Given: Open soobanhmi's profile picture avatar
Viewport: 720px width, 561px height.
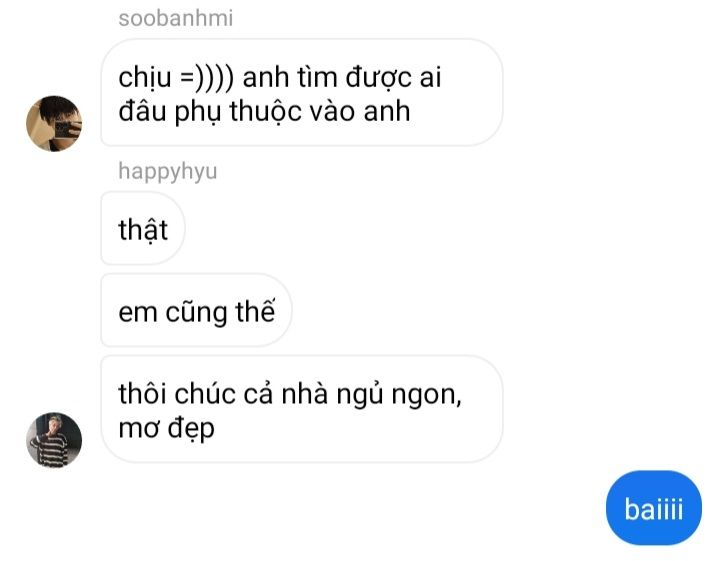Looking at the screenshot, I should (54, 123).
